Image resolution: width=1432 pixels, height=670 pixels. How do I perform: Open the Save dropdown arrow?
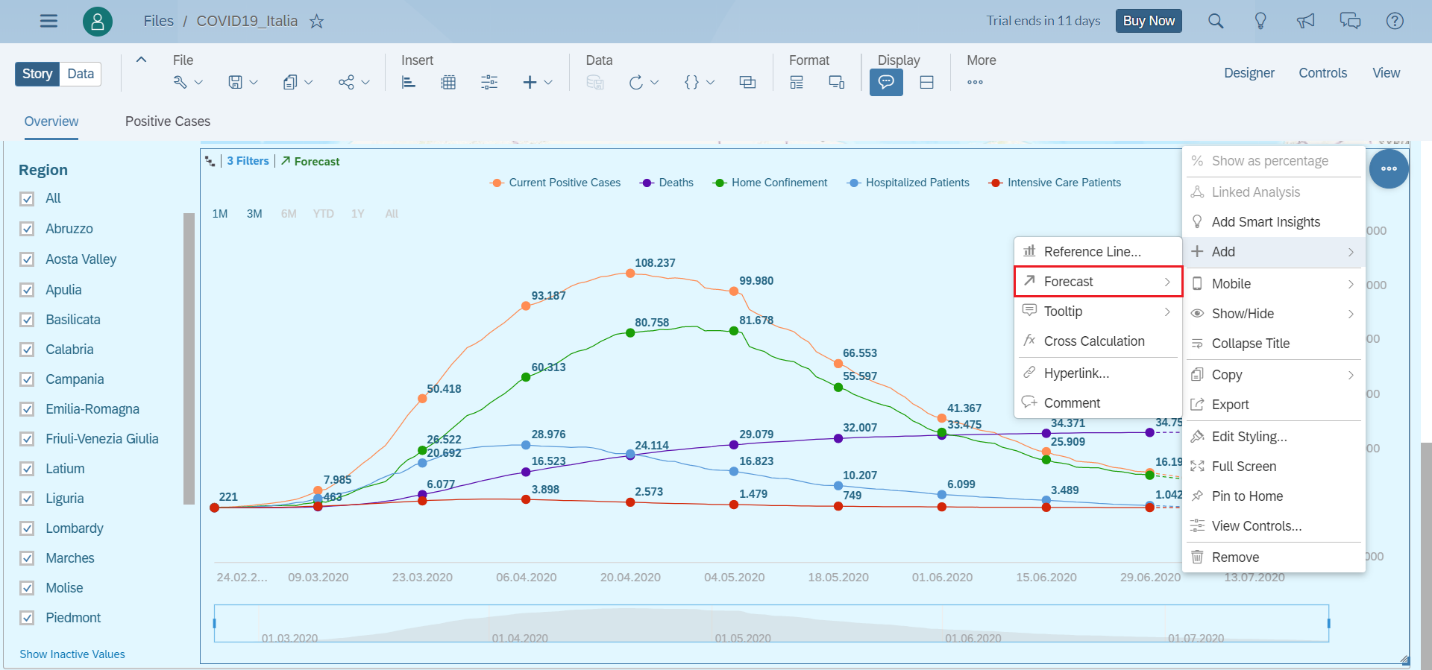pos(254,83)
